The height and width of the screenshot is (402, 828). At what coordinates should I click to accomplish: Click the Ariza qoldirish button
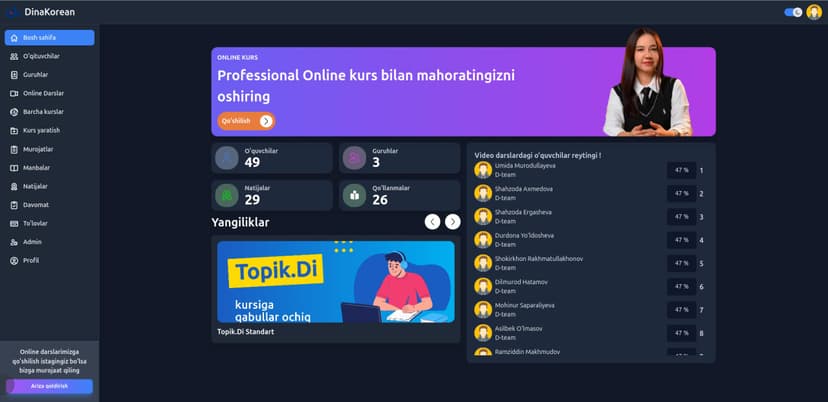[x=49, y=386]
